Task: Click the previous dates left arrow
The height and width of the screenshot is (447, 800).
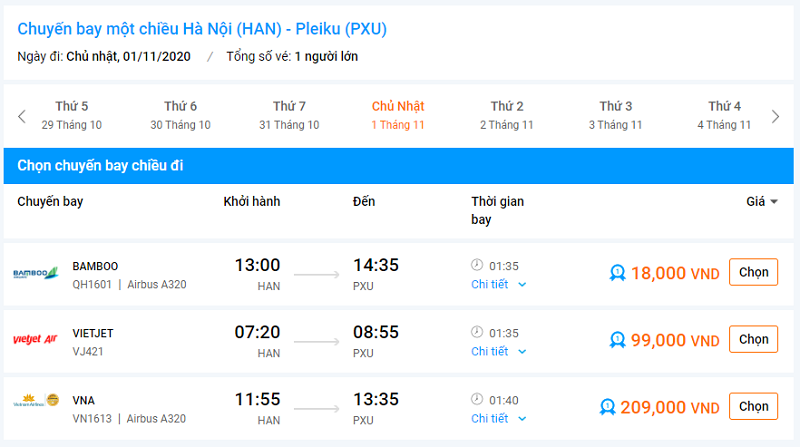Action: (x=22, y=116)
